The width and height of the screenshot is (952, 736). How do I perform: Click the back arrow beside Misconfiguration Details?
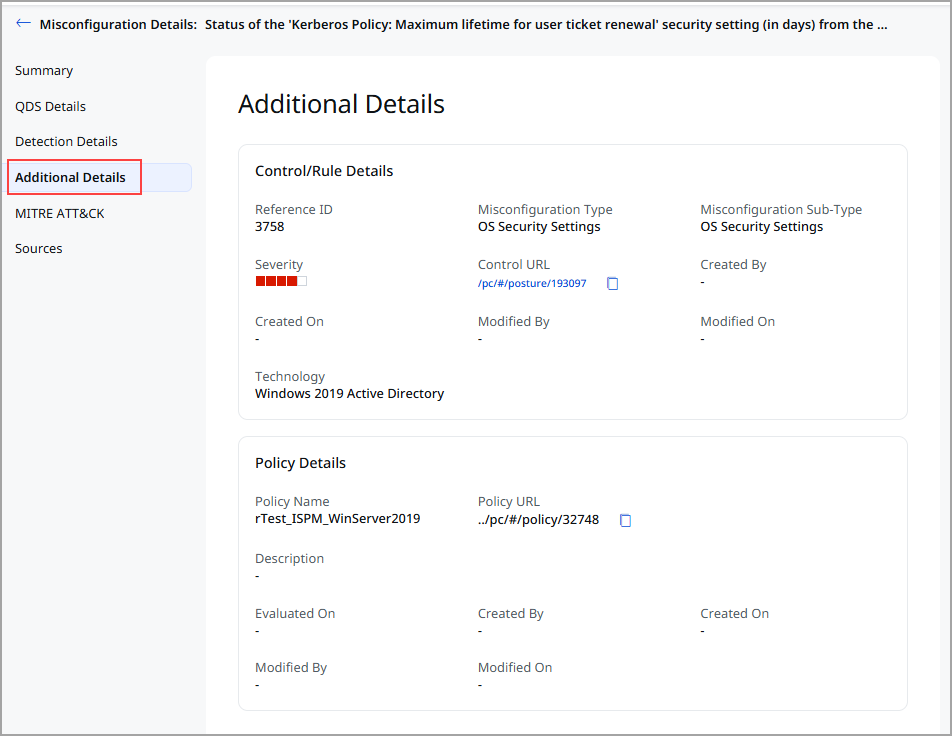tap(23, 24)
